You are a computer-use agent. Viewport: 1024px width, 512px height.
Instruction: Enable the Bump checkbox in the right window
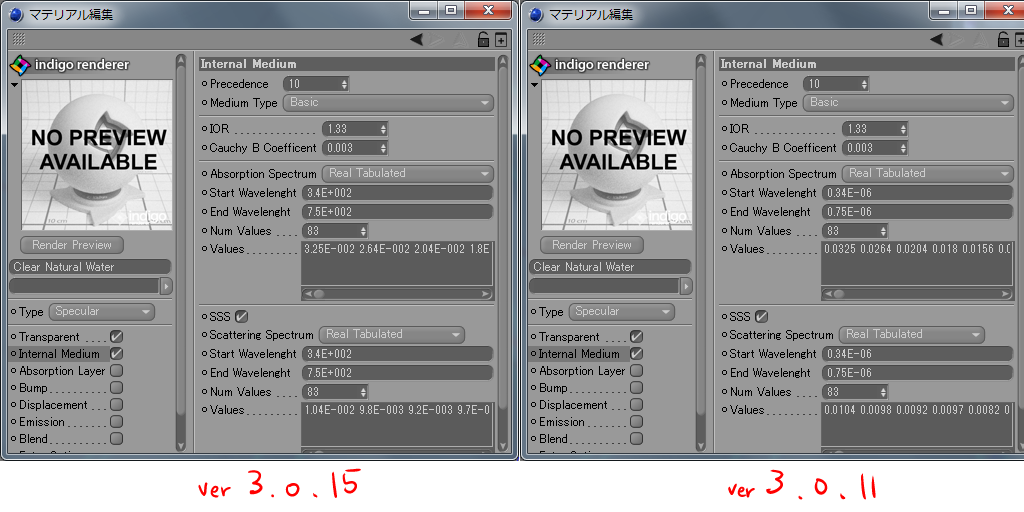tap(637, 388)
